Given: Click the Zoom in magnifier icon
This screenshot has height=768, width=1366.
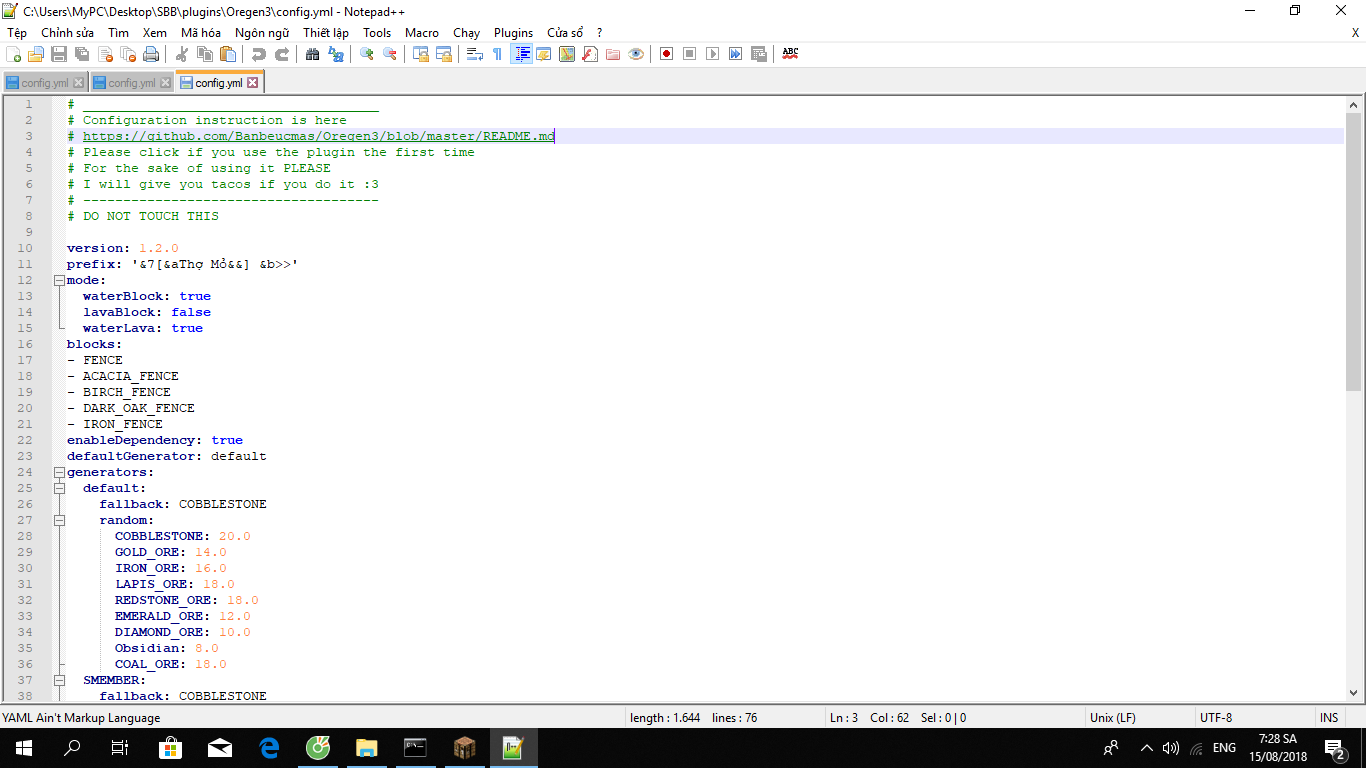Looking at the screenshot, I should [367, 54].
